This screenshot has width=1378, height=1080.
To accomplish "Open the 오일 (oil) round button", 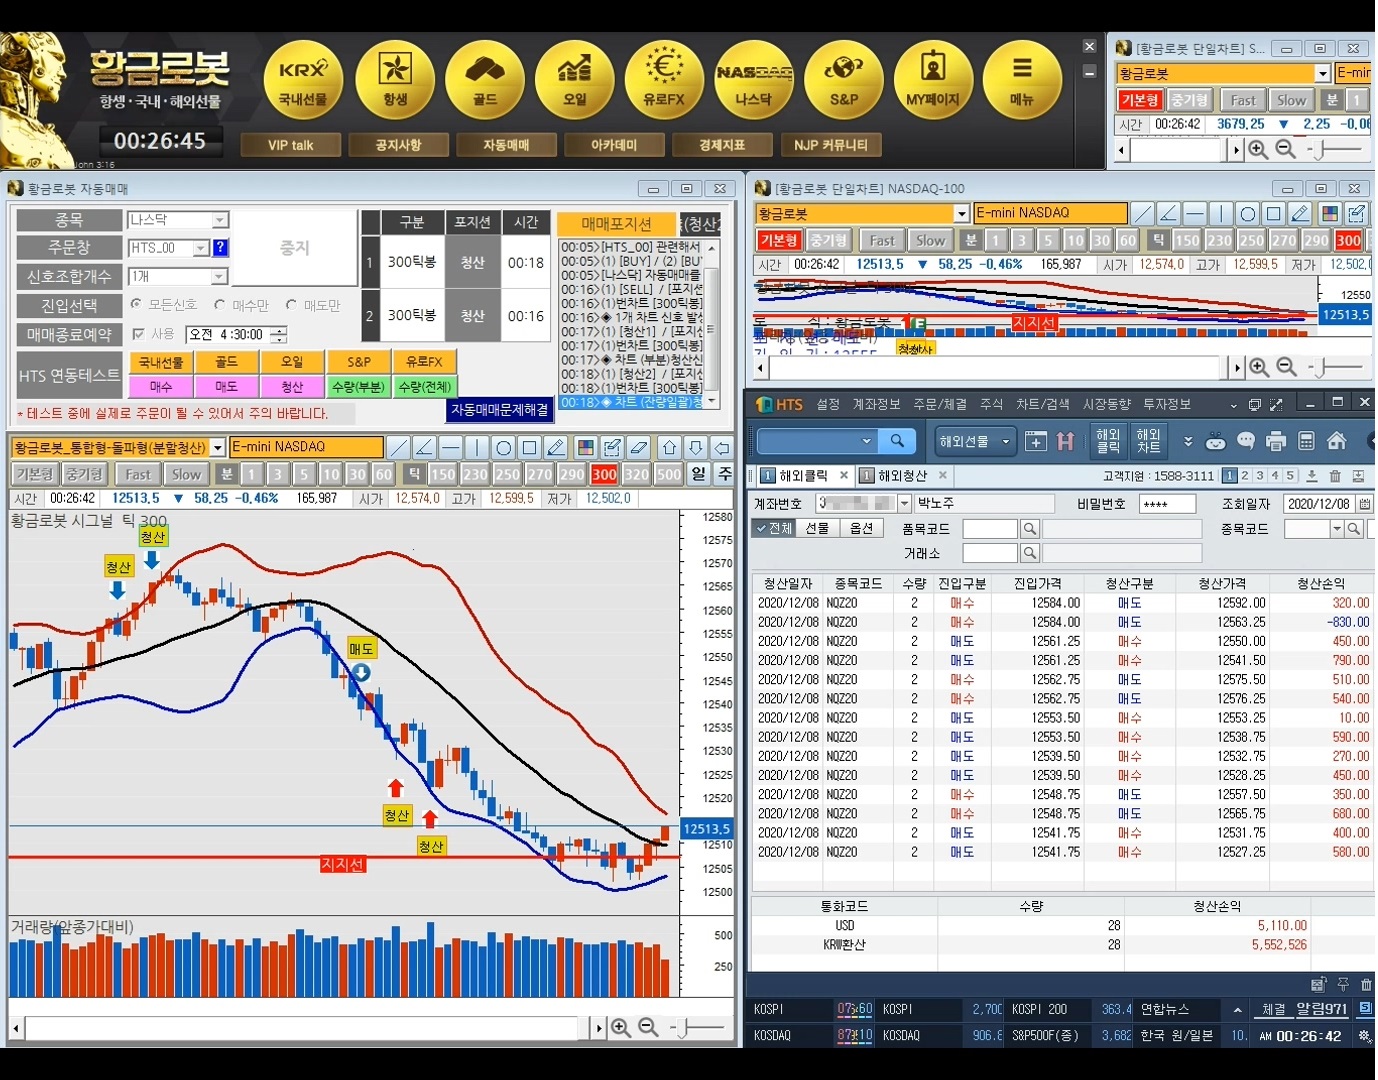I will pyautogui.click(x=575, y=80).
